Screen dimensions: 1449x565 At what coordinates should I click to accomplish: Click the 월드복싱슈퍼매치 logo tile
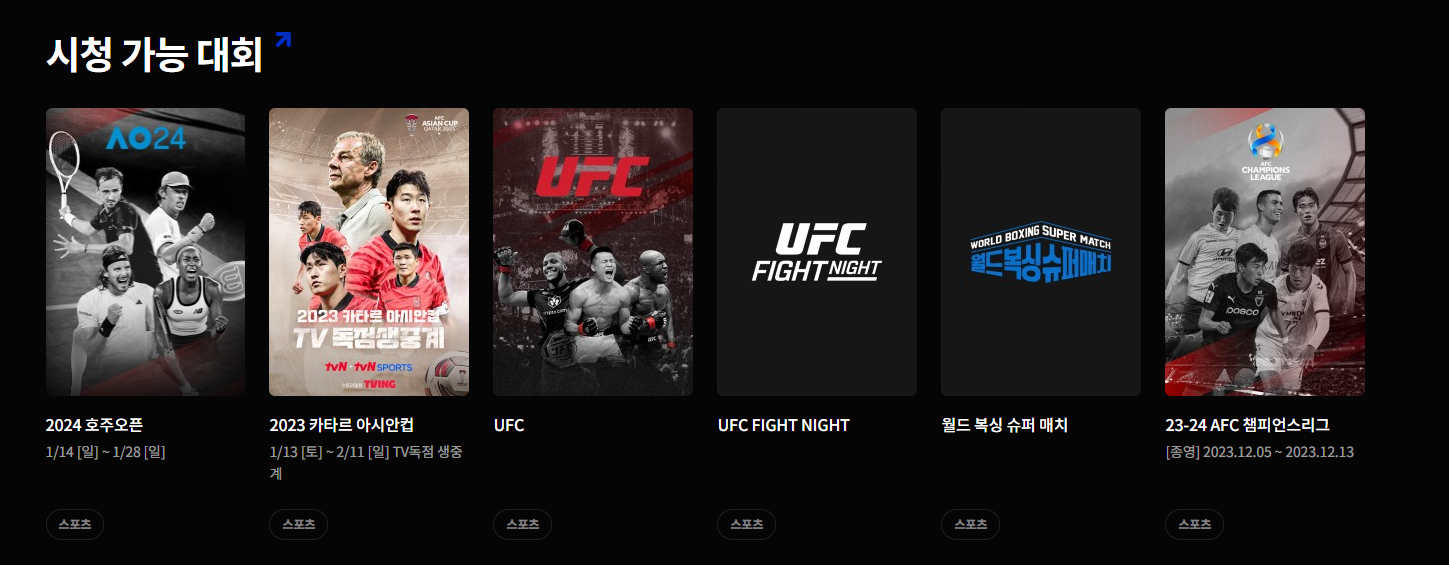[1041, 252]
